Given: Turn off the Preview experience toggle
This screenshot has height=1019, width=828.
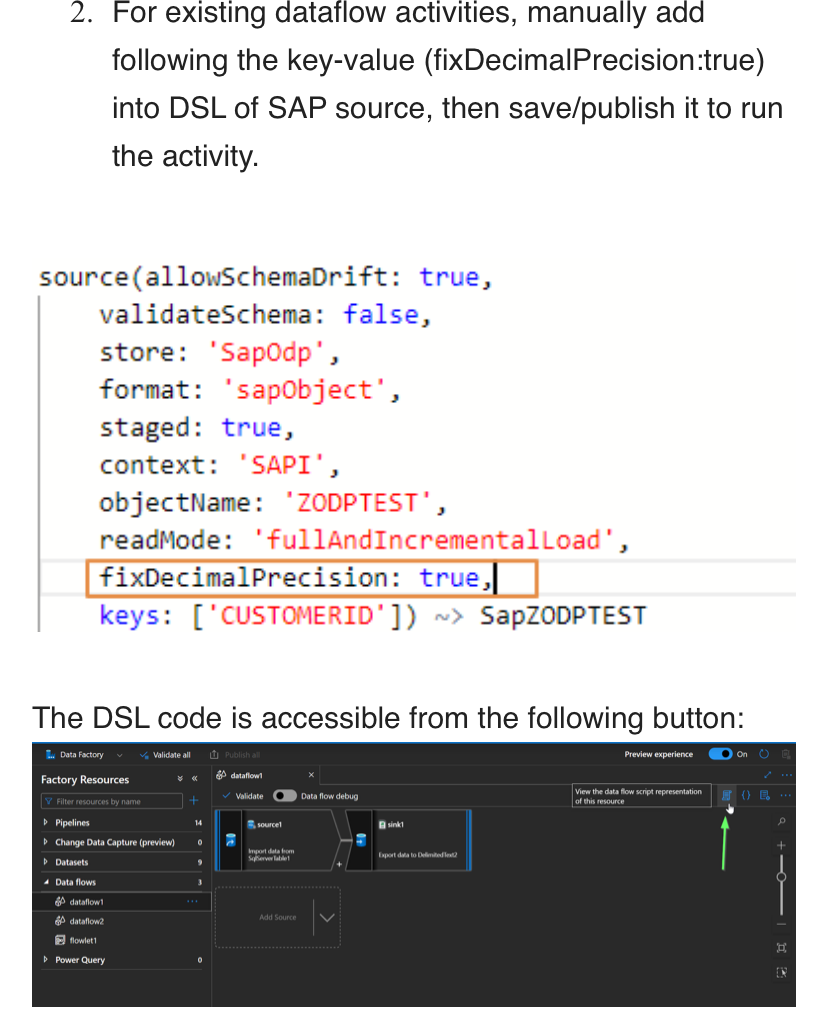Looking at the screenshot, I should pyautogui.click(x=720, y=754).
